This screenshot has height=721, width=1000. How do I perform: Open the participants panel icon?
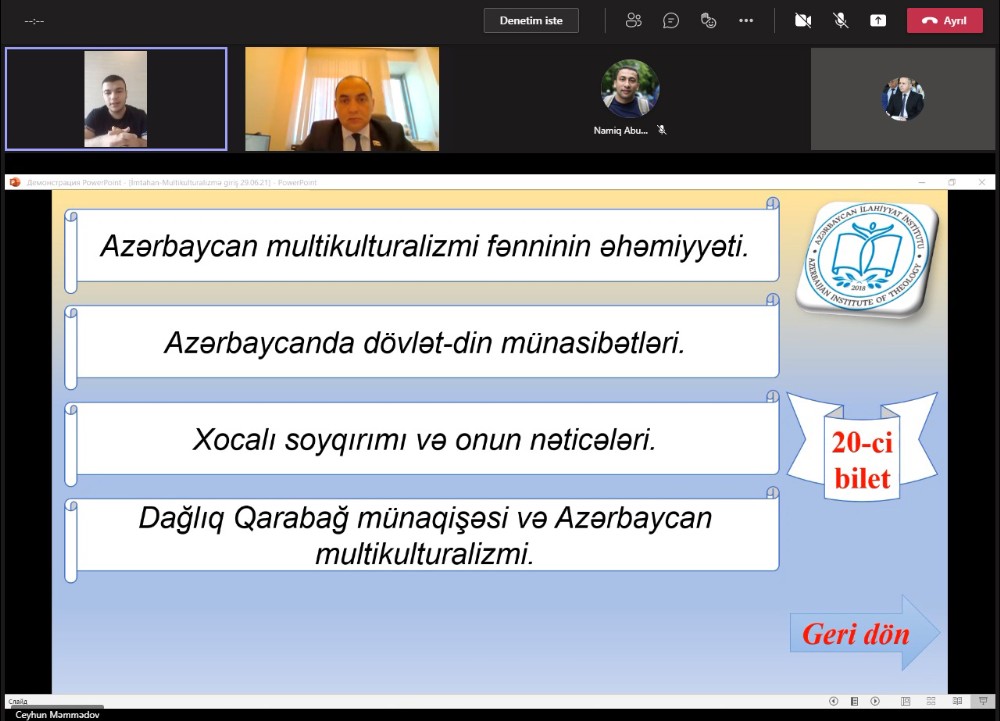[633, 20]
